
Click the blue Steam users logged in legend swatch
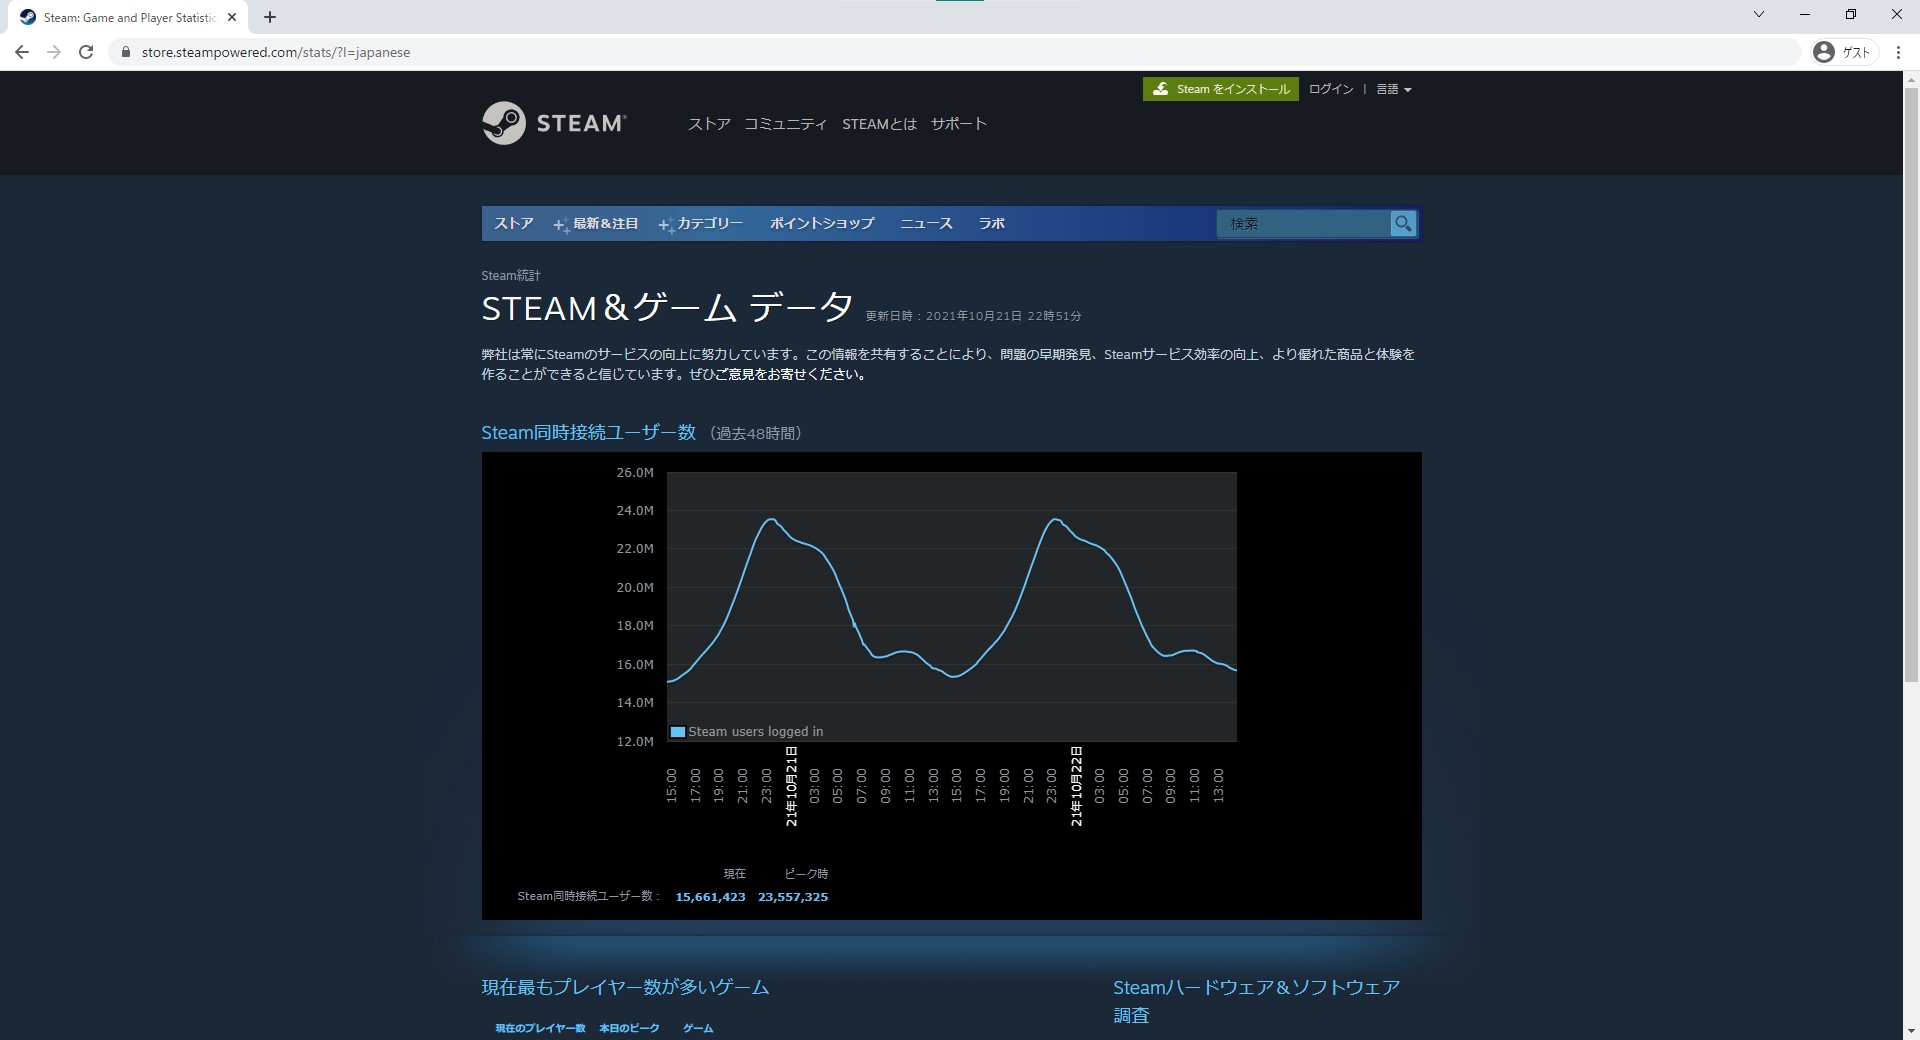[x=677, y=732]
